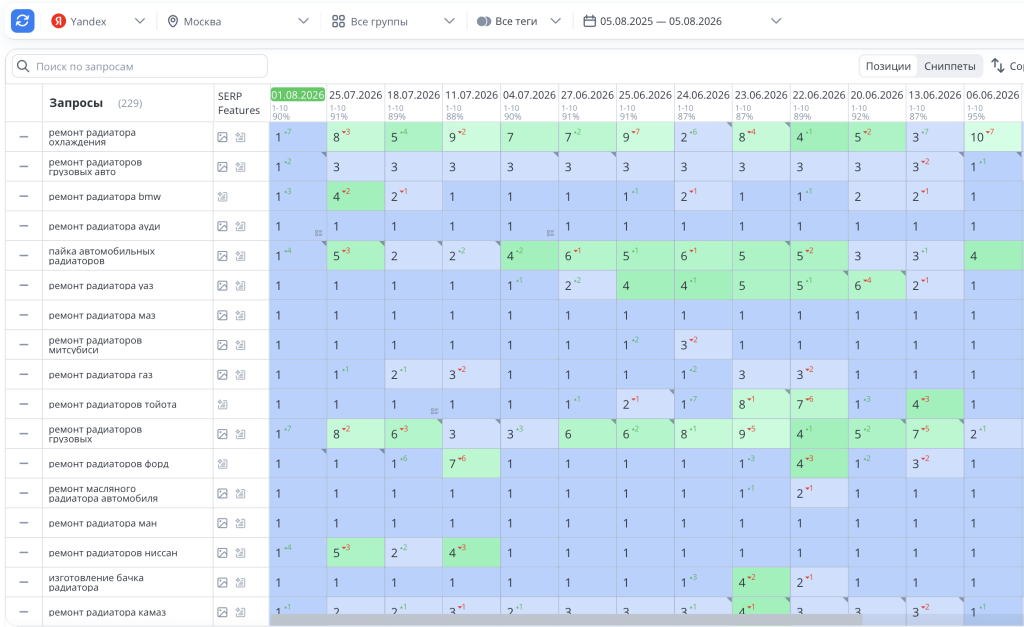This screenshot has height=627, width=1024.
Task: Open query ремонт радиаторов митсубиси
Action: point(95,345)
